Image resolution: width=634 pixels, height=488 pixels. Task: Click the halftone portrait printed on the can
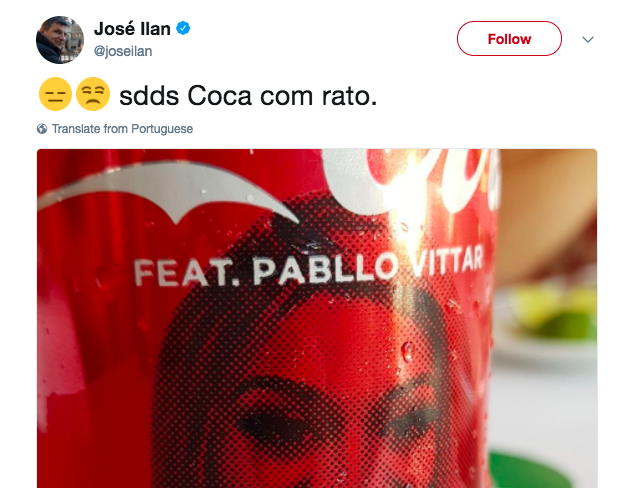[319, 364]
